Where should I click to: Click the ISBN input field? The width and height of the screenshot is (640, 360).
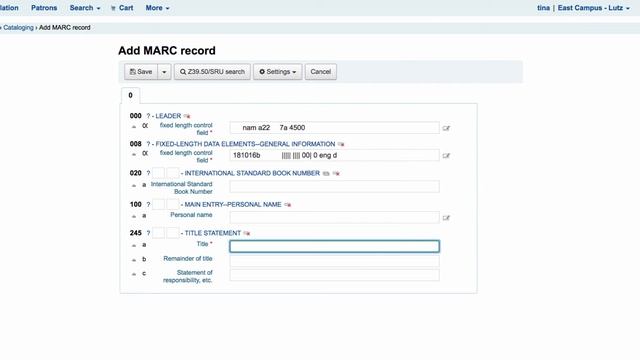[x=334, y=187]
